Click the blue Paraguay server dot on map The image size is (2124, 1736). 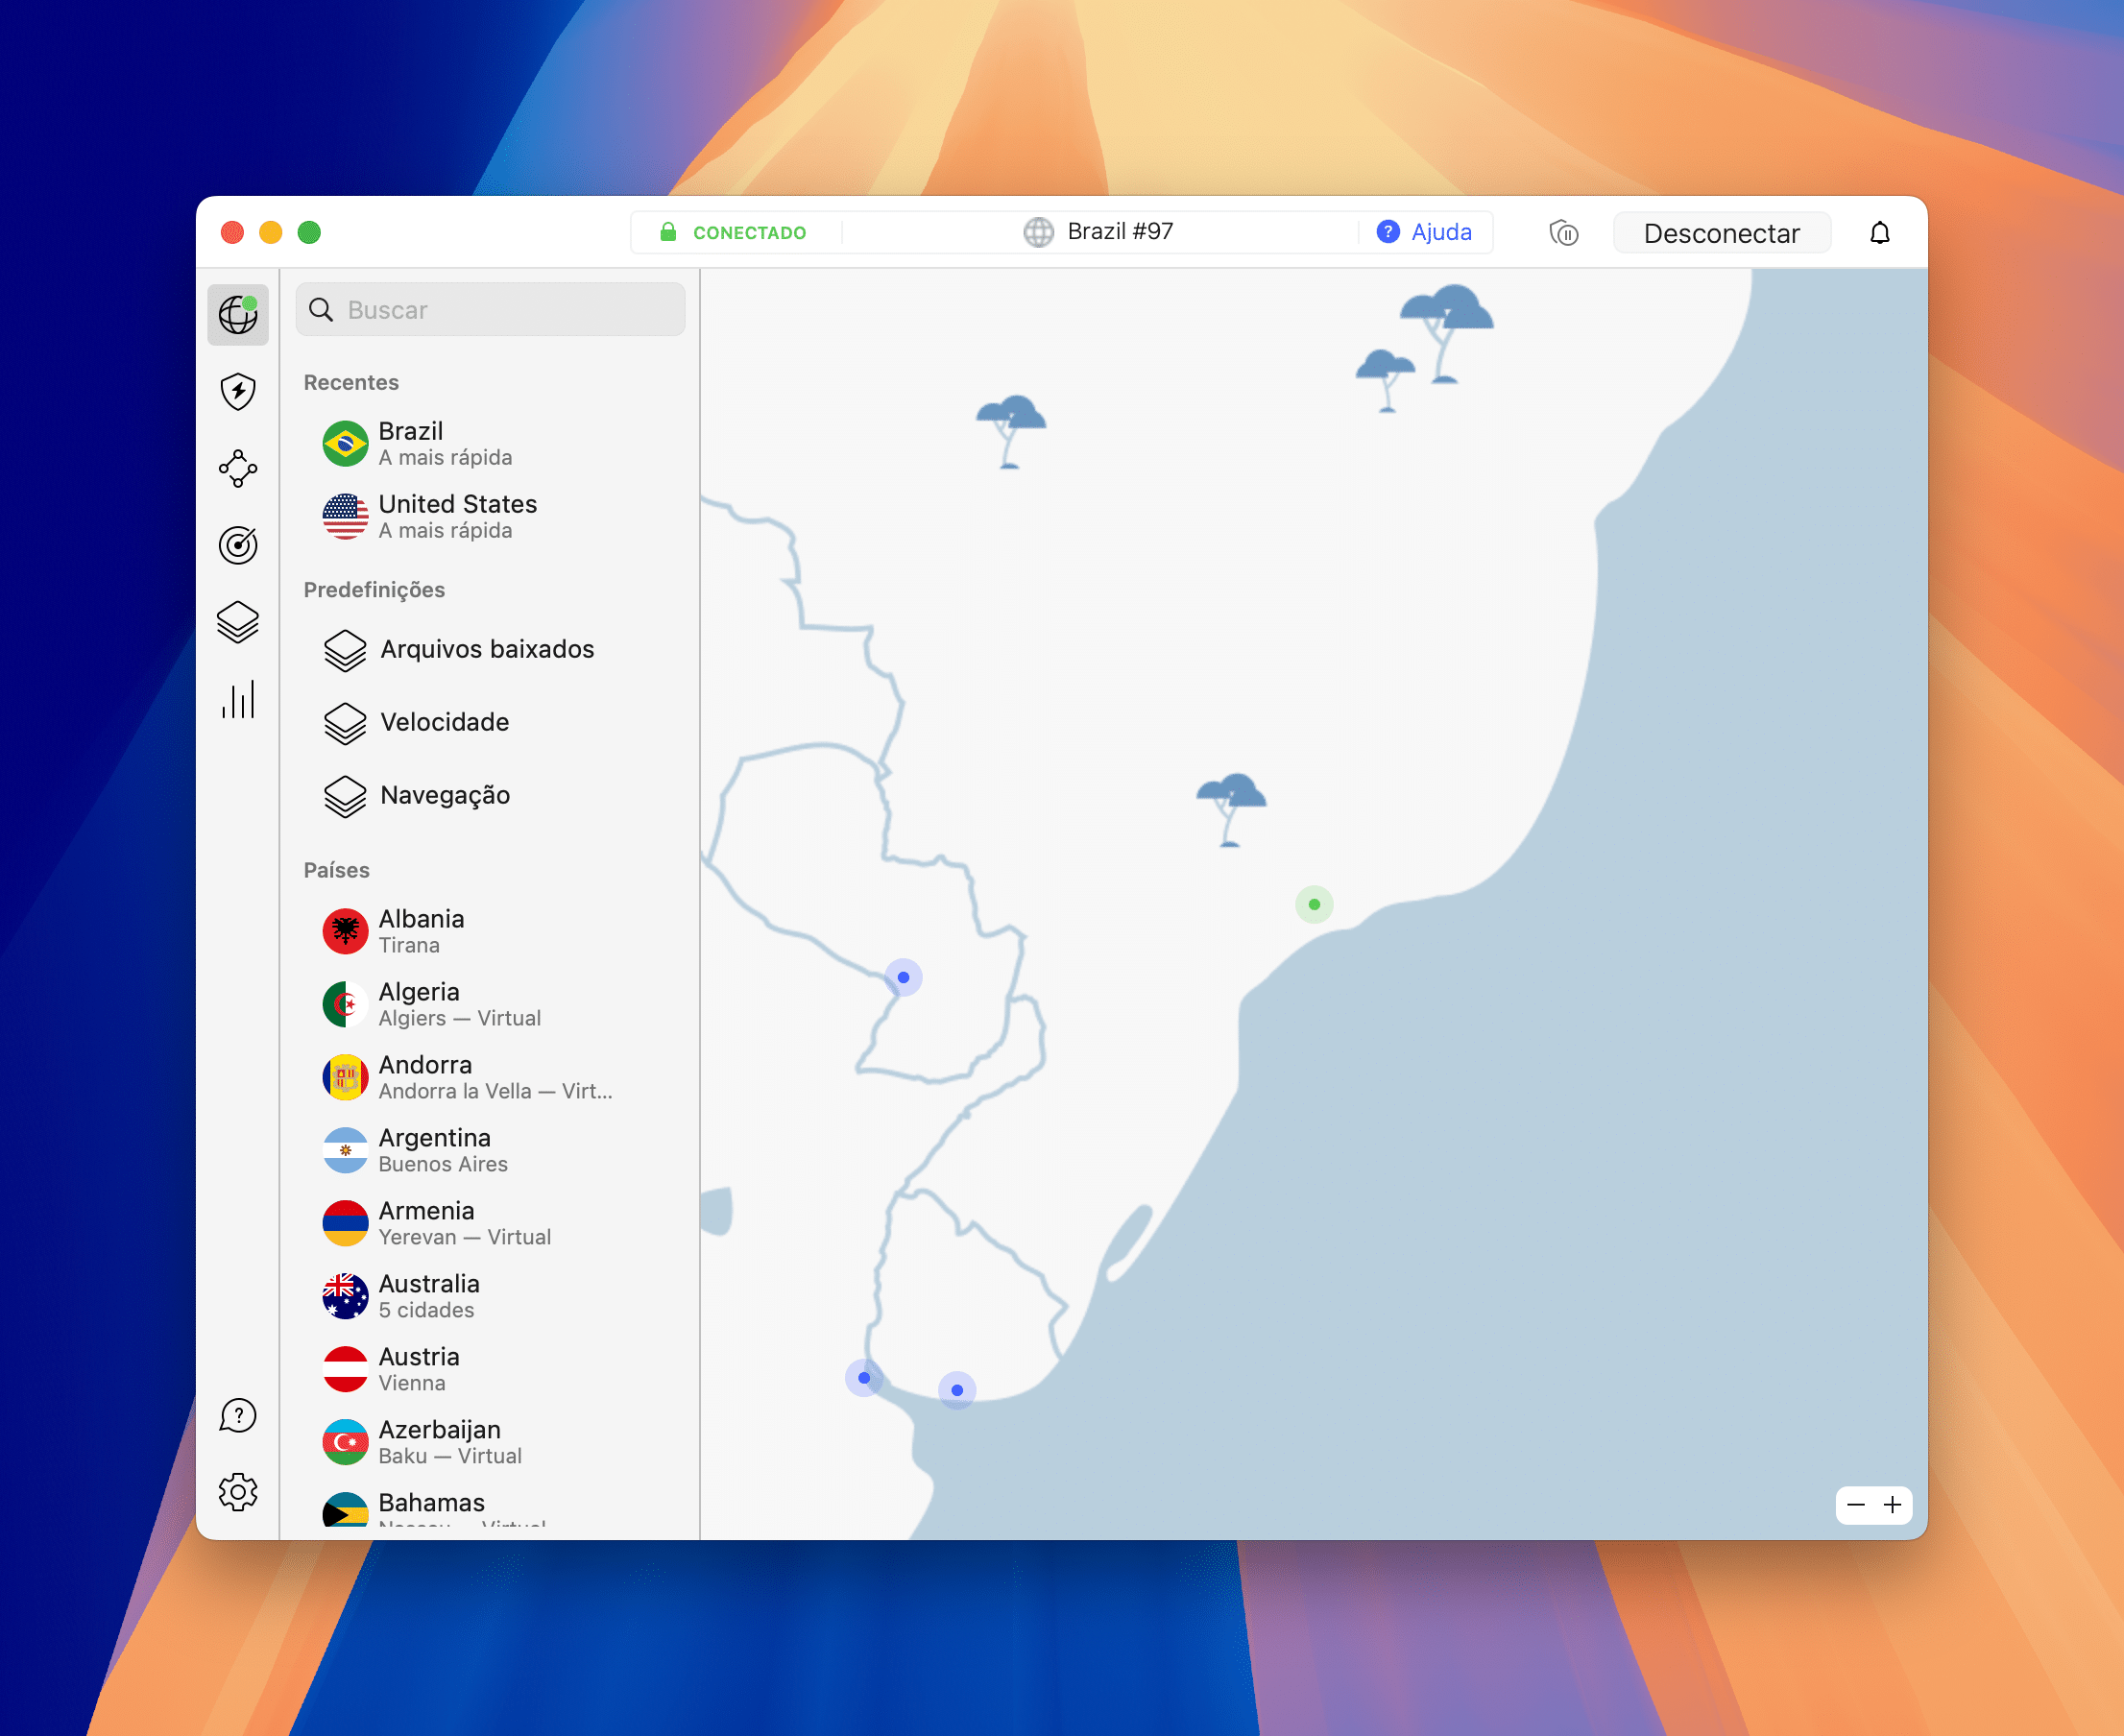point(903,977)
